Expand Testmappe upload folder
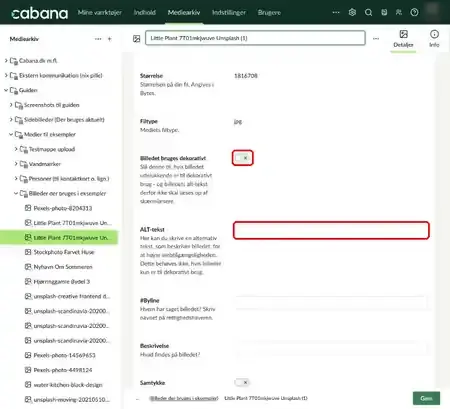 pyautogui.click(x=16, y=149)
